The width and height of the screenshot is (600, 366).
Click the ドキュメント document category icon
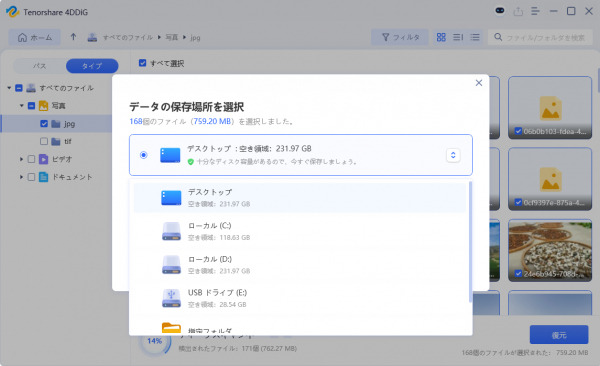tap(44, 177)
